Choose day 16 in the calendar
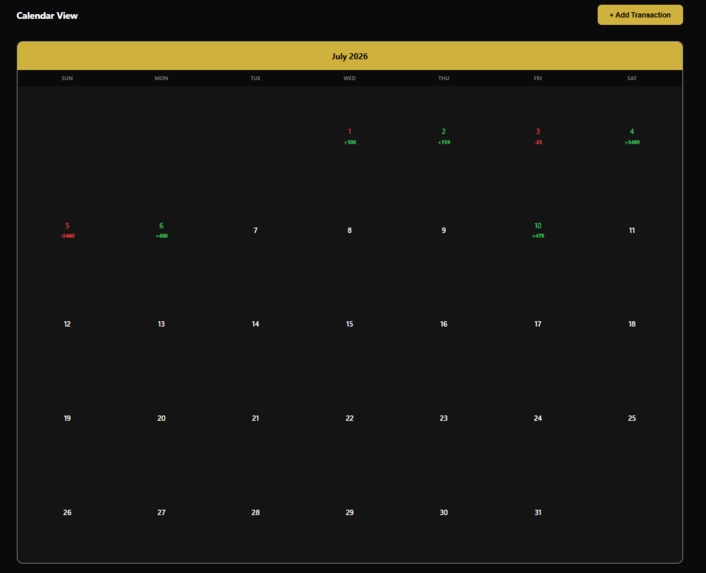Image resolution: width=706 pixels, height=573 pixels. click(x=444, y=324)
